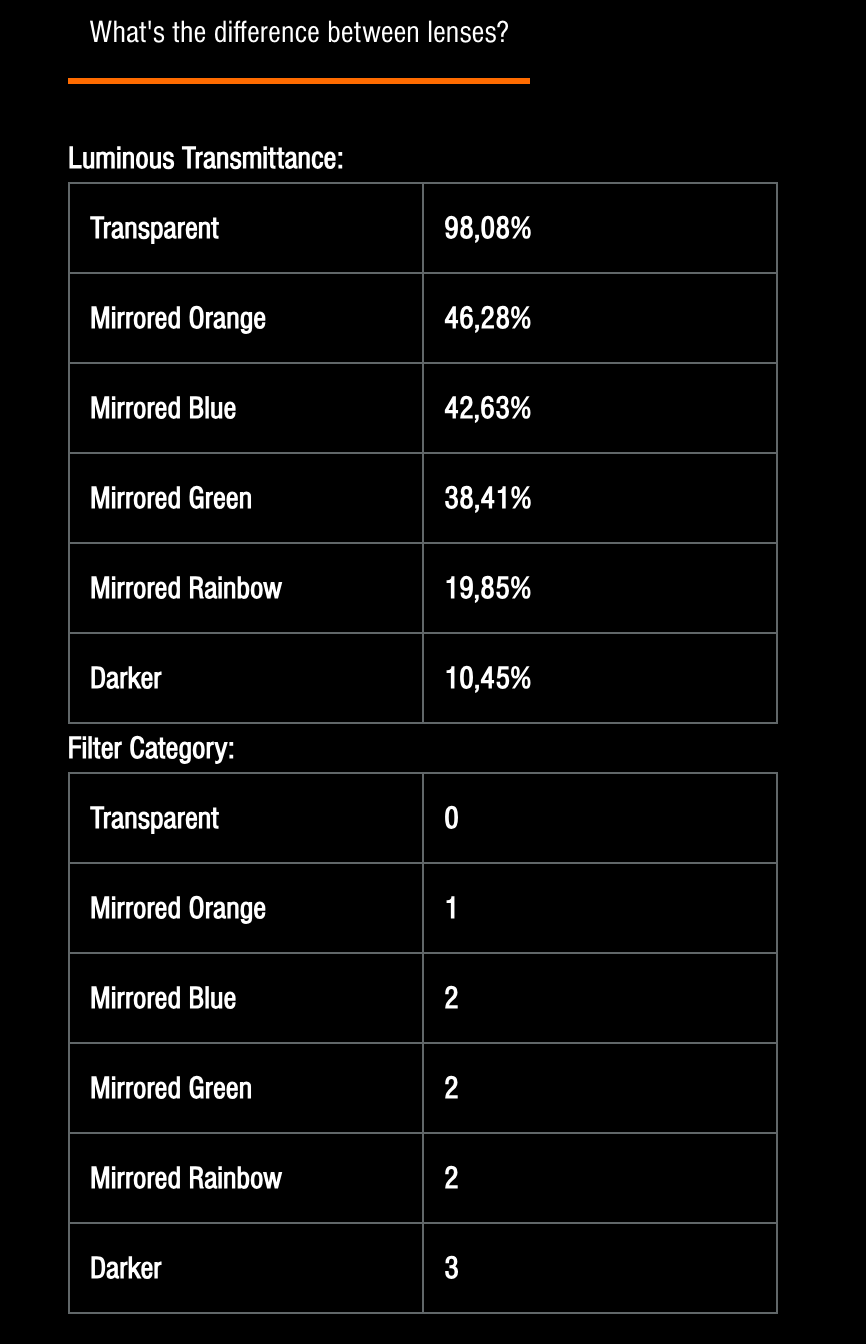
Task: Click the 42,63% value cell
Action: 600,408
